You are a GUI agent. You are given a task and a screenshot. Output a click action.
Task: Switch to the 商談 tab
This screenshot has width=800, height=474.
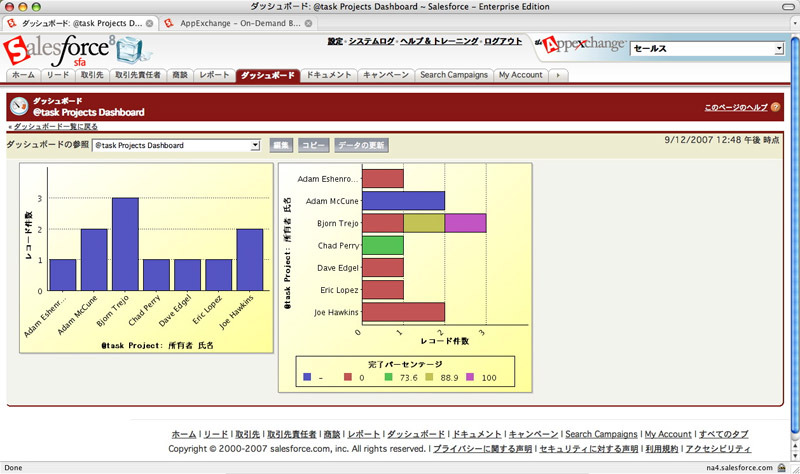coord(180,75)
